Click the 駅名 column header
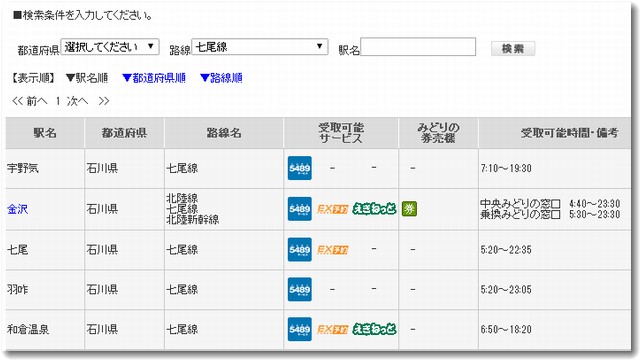Image resolution: width=640 pixels, height=360 pixels. 45,133
